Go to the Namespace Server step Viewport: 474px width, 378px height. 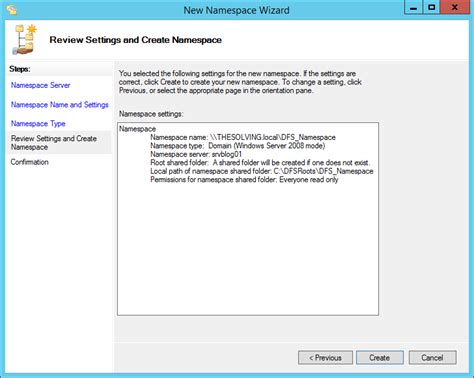40,85
